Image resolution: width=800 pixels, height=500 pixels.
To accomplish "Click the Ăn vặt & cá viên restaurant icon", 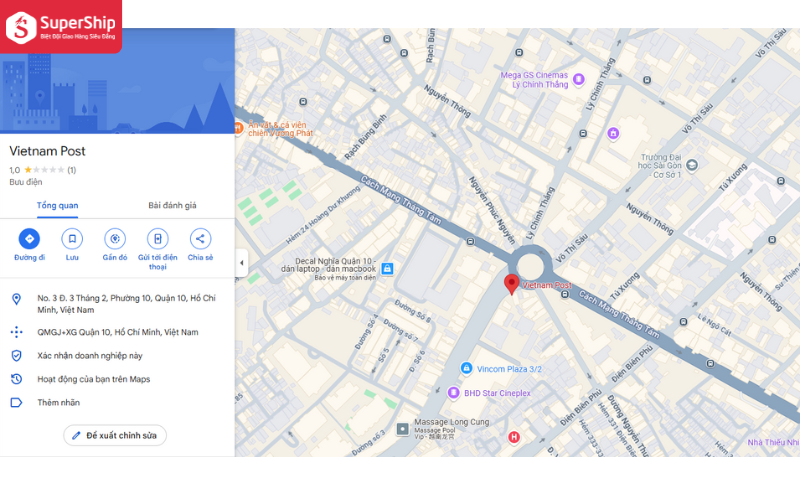I will tap(238, 128).
